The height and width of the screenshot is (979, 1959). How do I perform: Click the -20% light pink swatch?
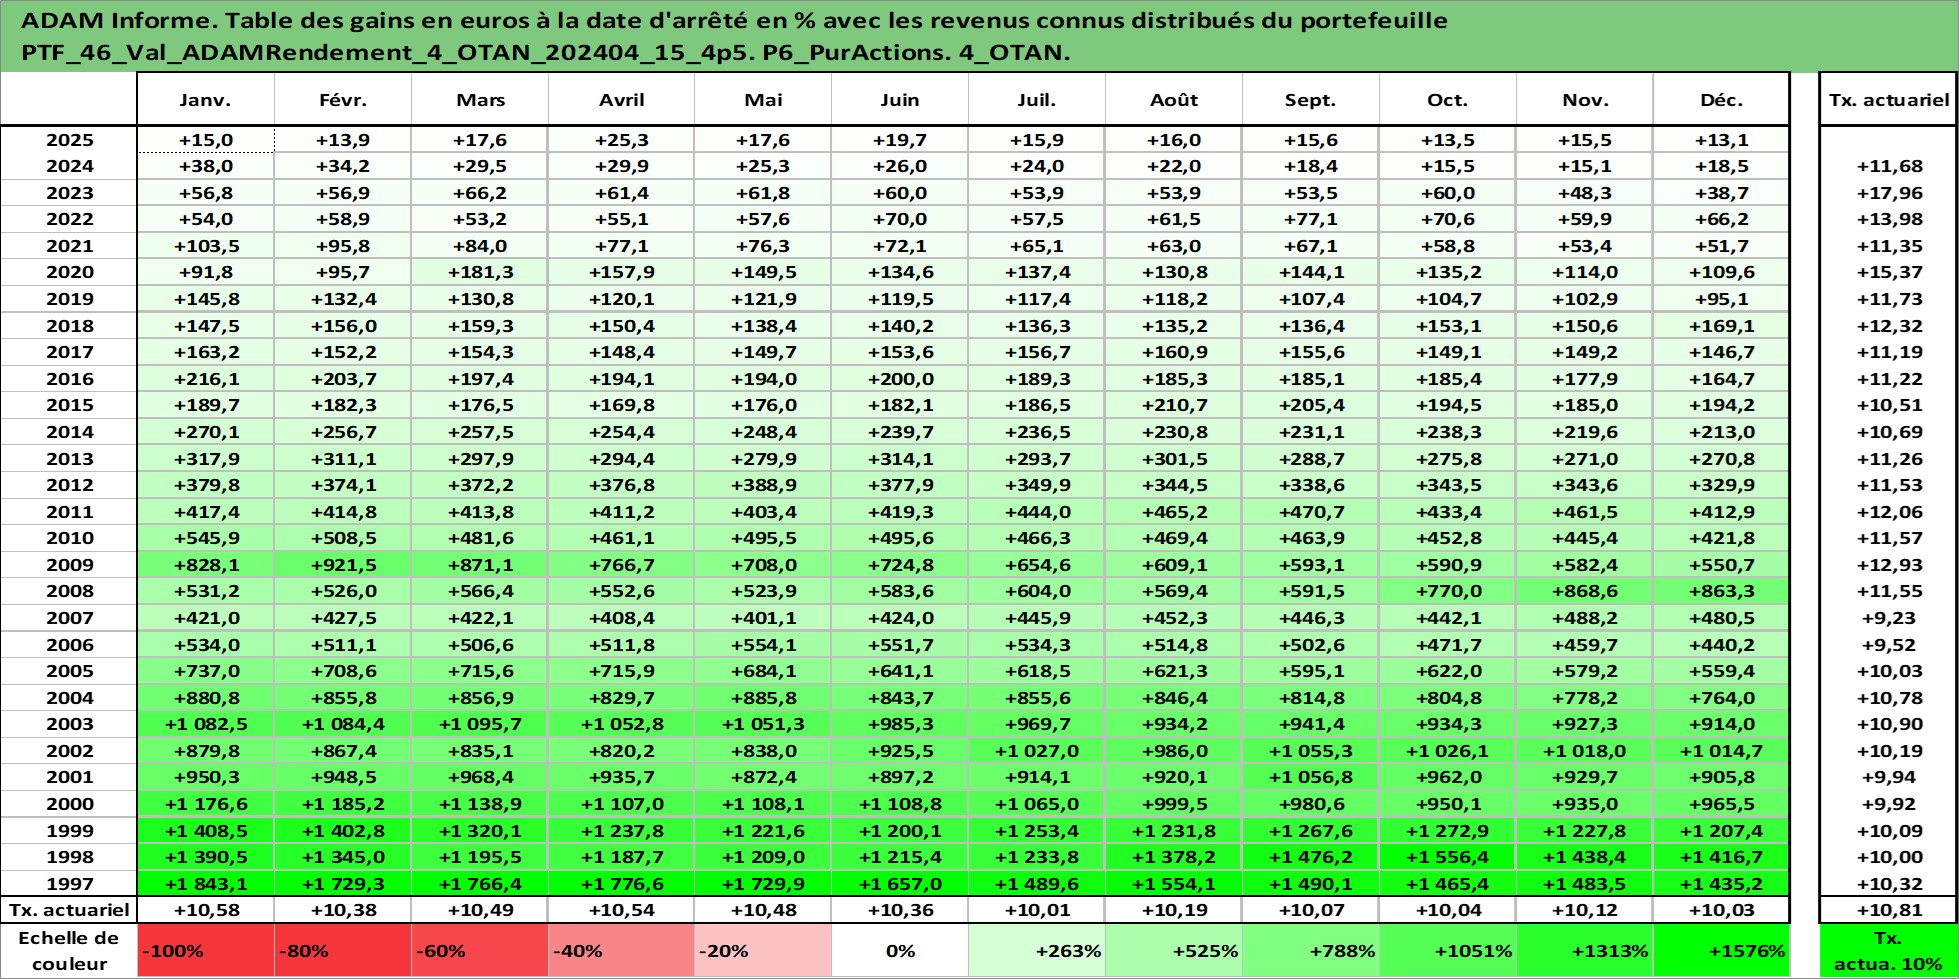pyautogui.click(x=763, y=951)
